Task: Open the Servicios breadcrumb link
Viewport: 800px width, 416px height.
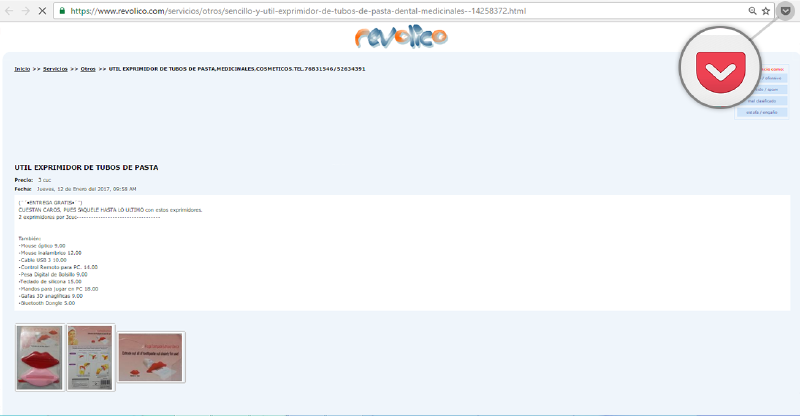Action: (55, 69)
